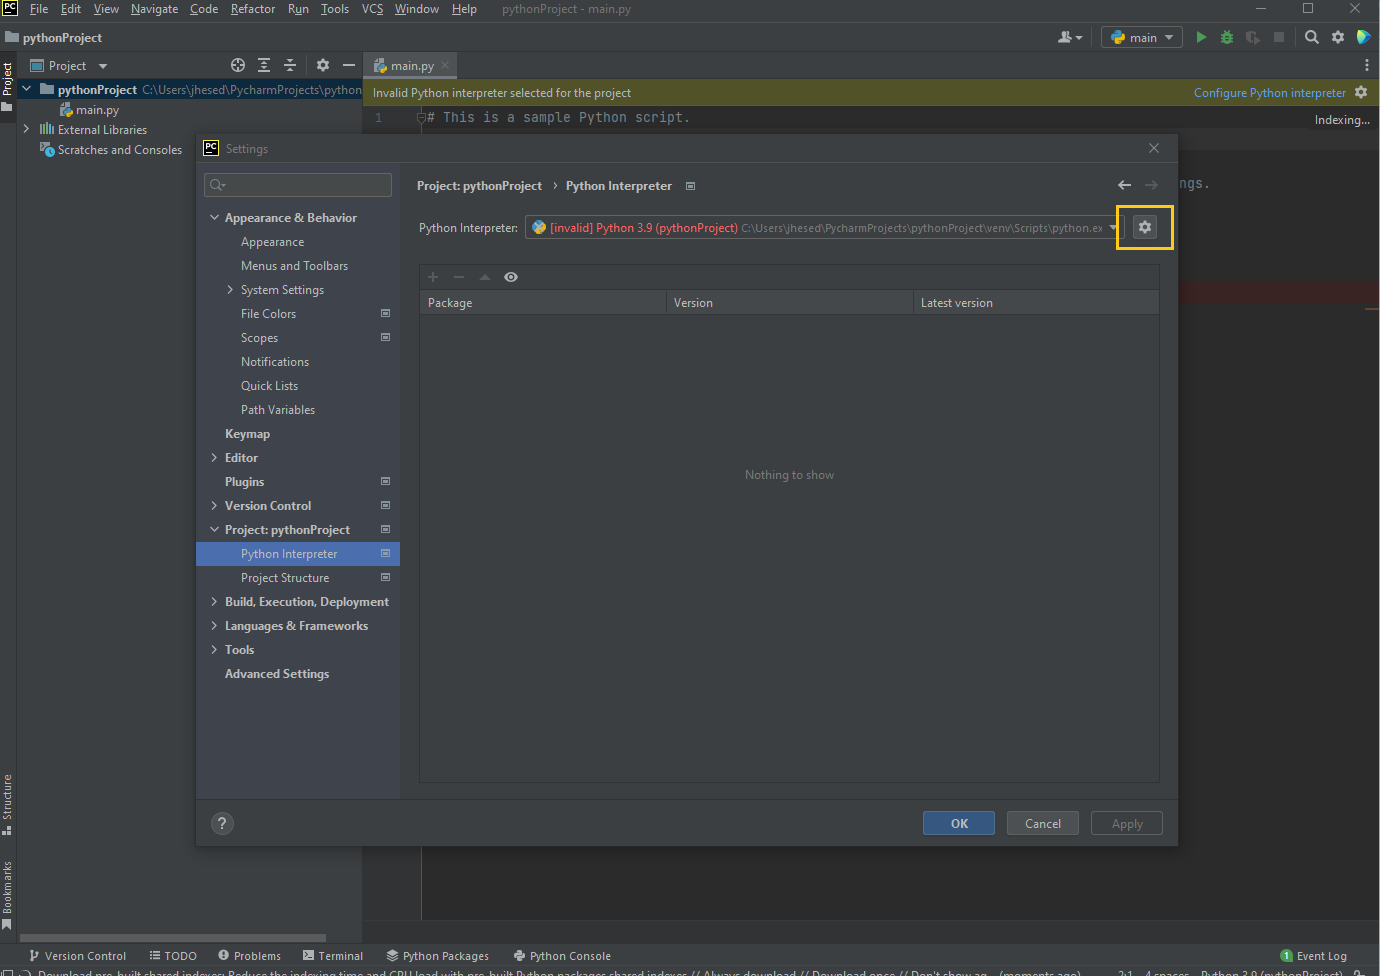Expand the Build, Execution, Deployment section

pyautogui.click(x=214, y=601)
